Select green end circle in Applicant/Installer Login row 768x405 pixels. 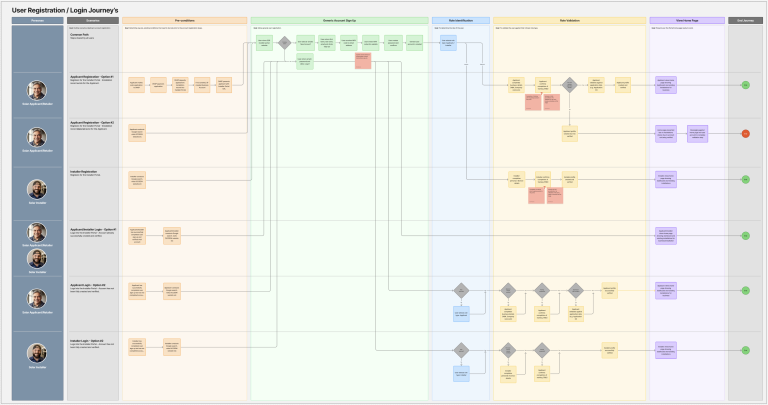(745, 236)
